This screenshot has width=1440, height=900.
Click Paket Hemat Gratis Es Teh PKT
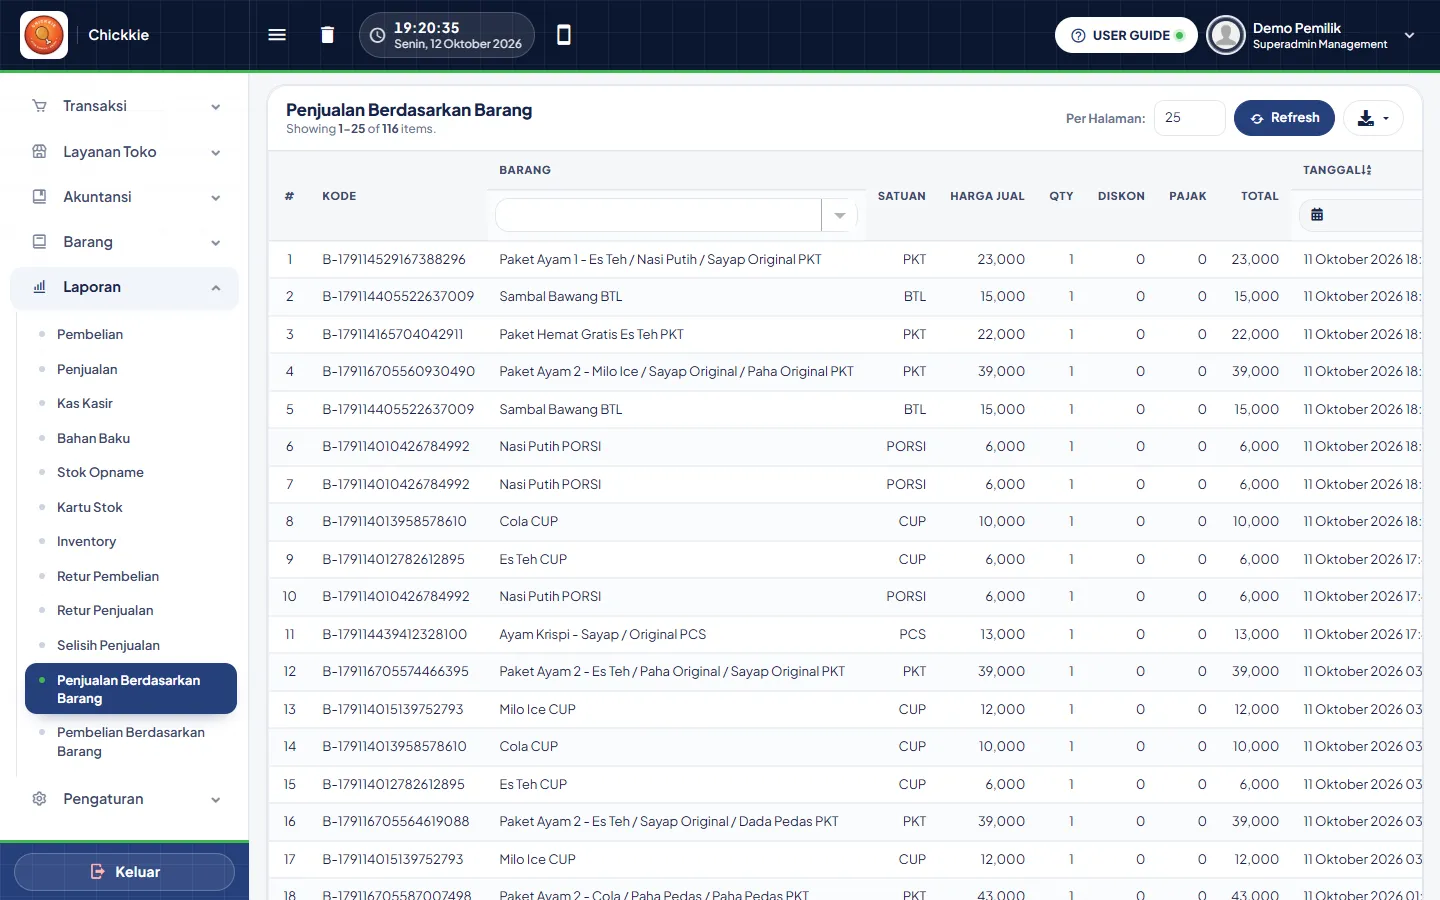592,334
